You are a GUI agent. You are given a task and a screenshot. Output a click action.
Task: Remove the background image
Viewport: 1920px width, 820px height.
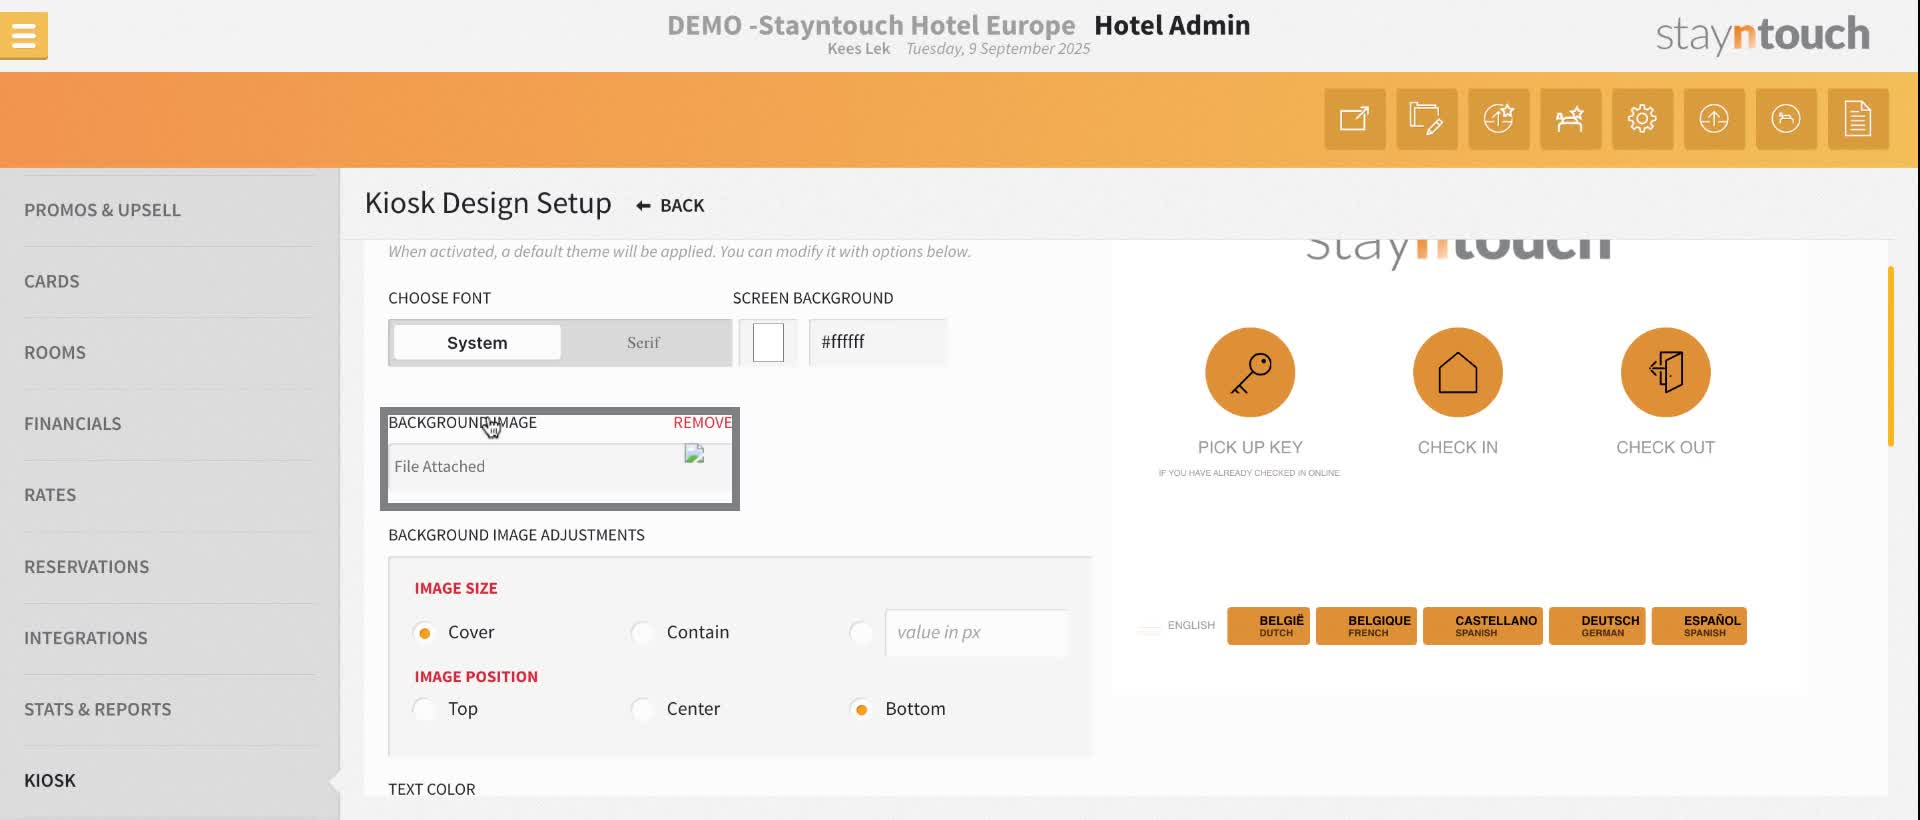point(702,423)
